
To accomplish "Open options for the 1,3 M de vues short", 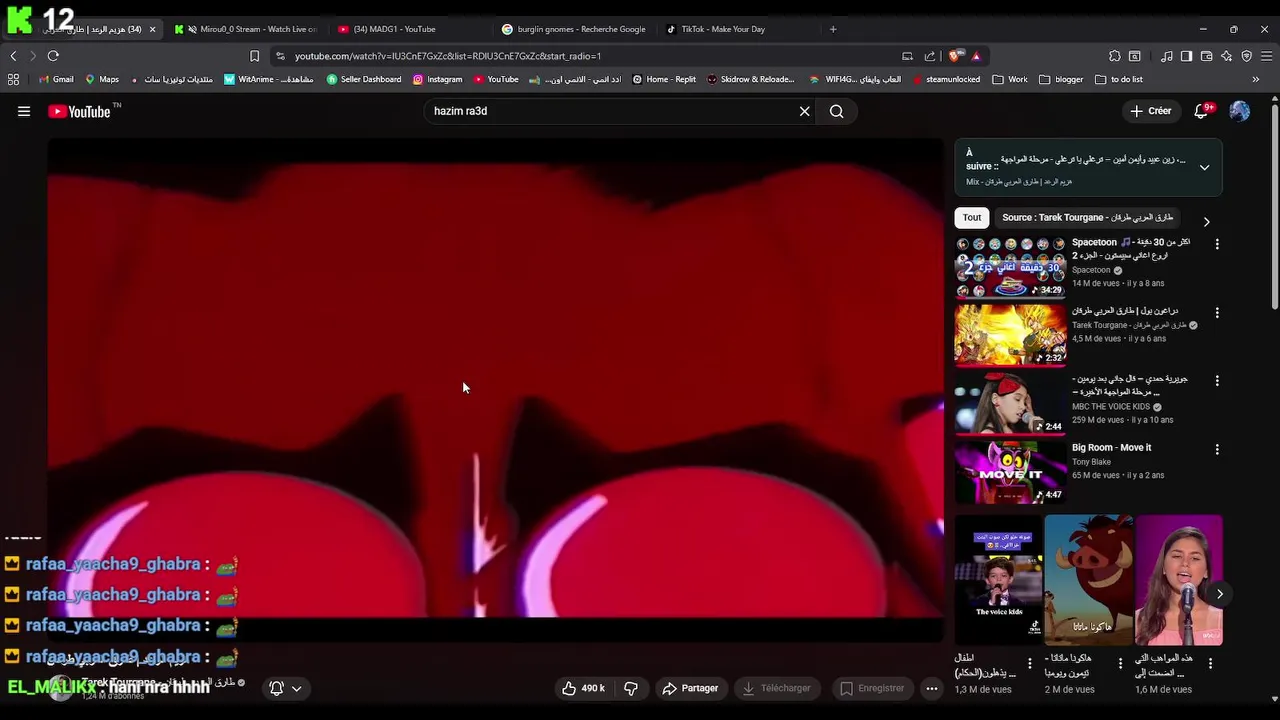I will pos(1030,663).
